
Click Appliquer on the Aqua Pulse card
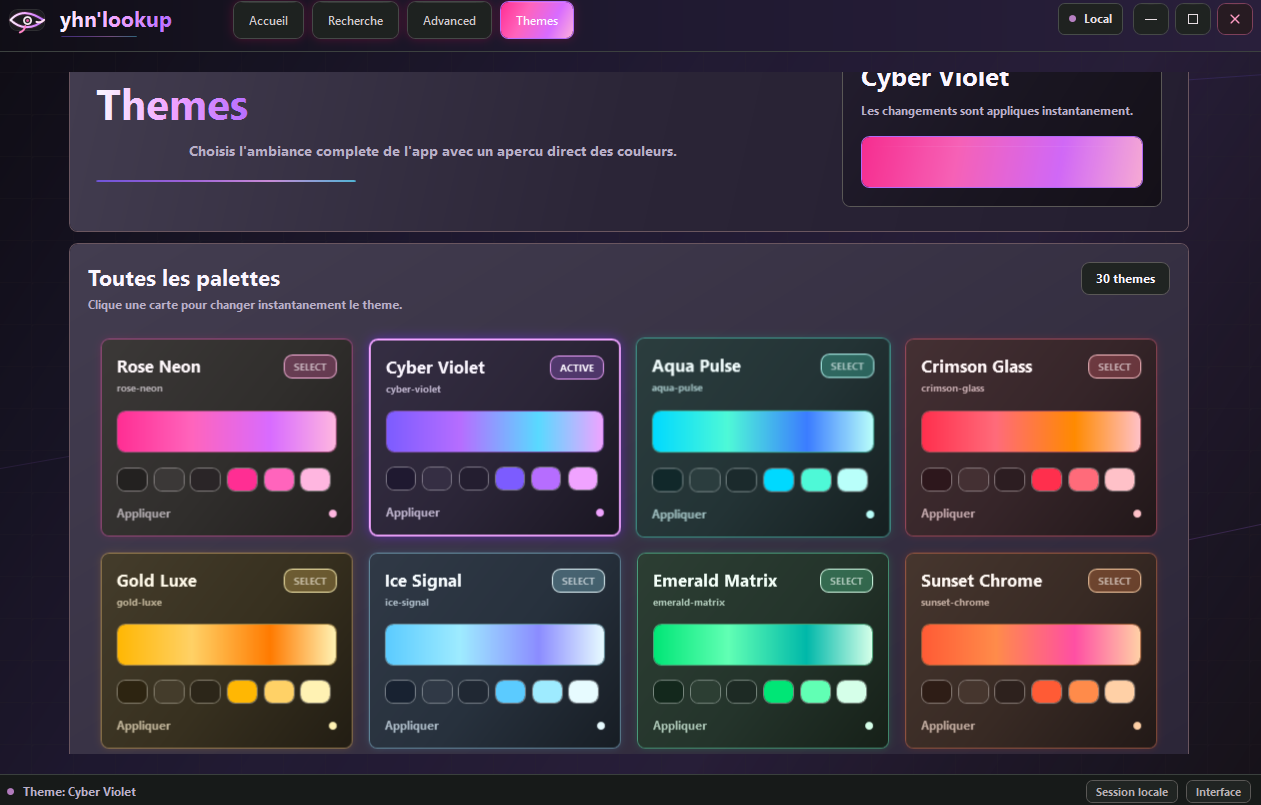pyautogui.click(x=679, y=515)
